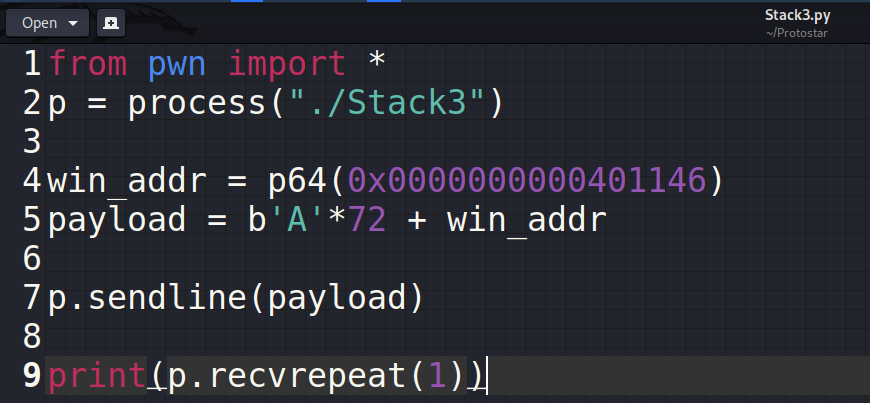Image resolution: width=870 pixels, height=403 pixels.
Task: Click line number 7 in gutter
Action: pyautogui.click(x=32, y=298)
